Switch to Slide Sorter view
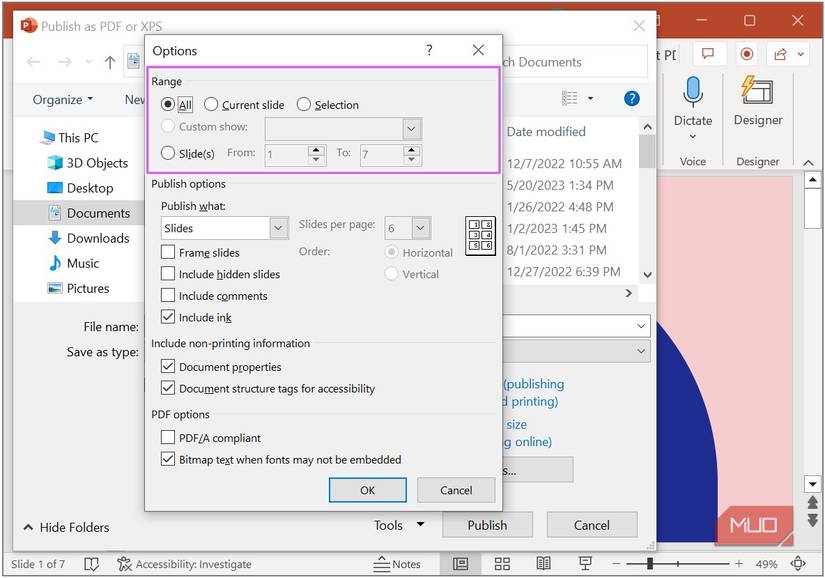Viewport: 825px width, 578px height. point(502,564)
